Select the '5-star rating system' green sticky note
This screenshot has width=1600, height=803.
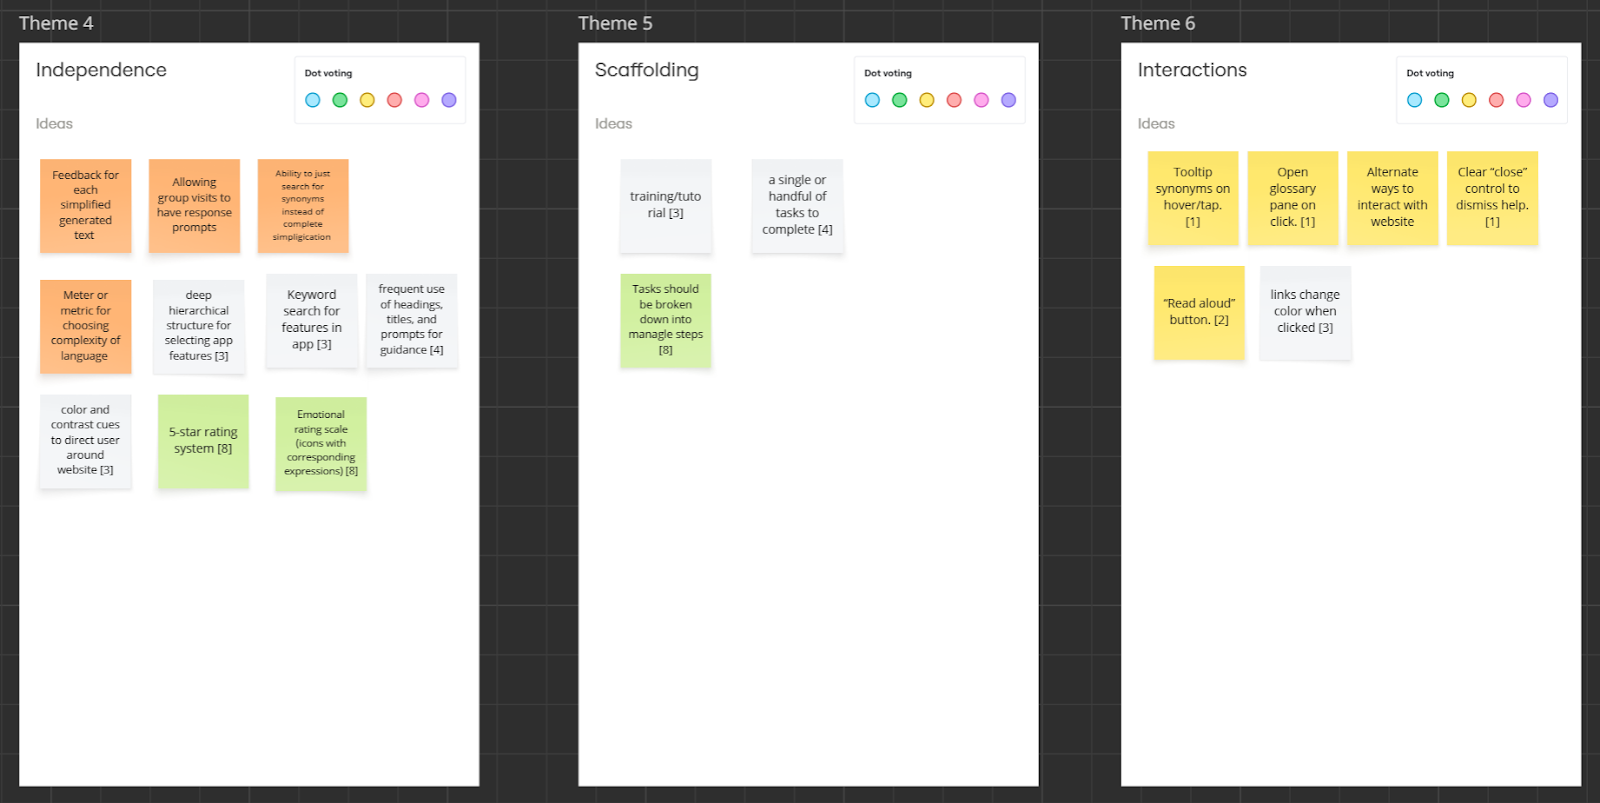pos(203,441)
